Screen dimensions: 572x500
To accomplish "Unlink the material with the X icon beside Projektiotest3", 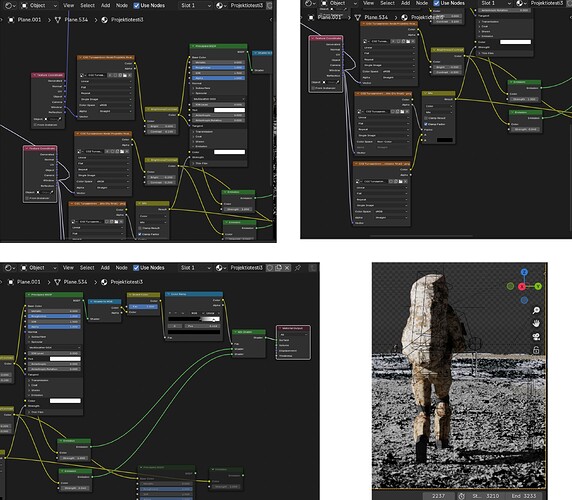I will click(x=287, y=268).
